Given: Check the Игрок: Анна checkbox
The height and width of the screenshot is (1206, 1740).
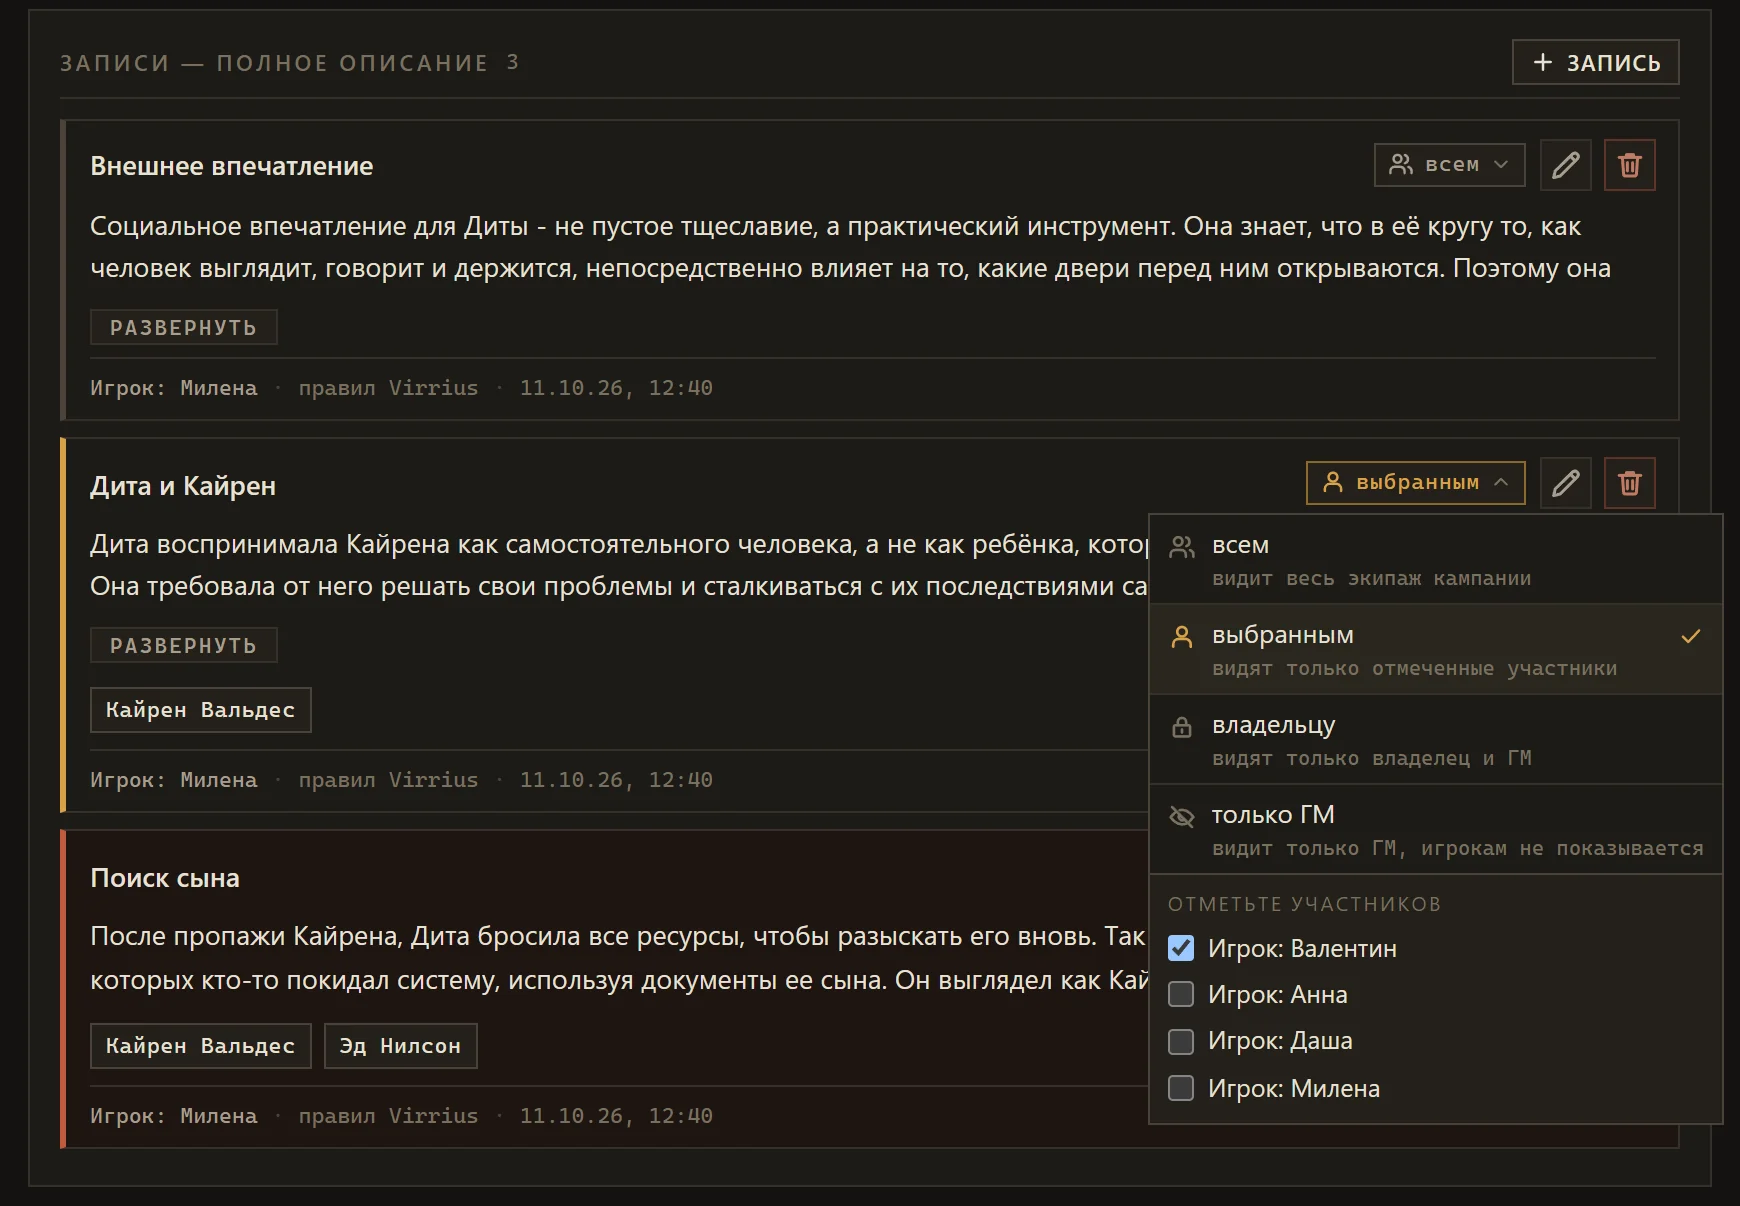Looking at the screenshot, I should pyautogui.click(x=1181, y=994).
